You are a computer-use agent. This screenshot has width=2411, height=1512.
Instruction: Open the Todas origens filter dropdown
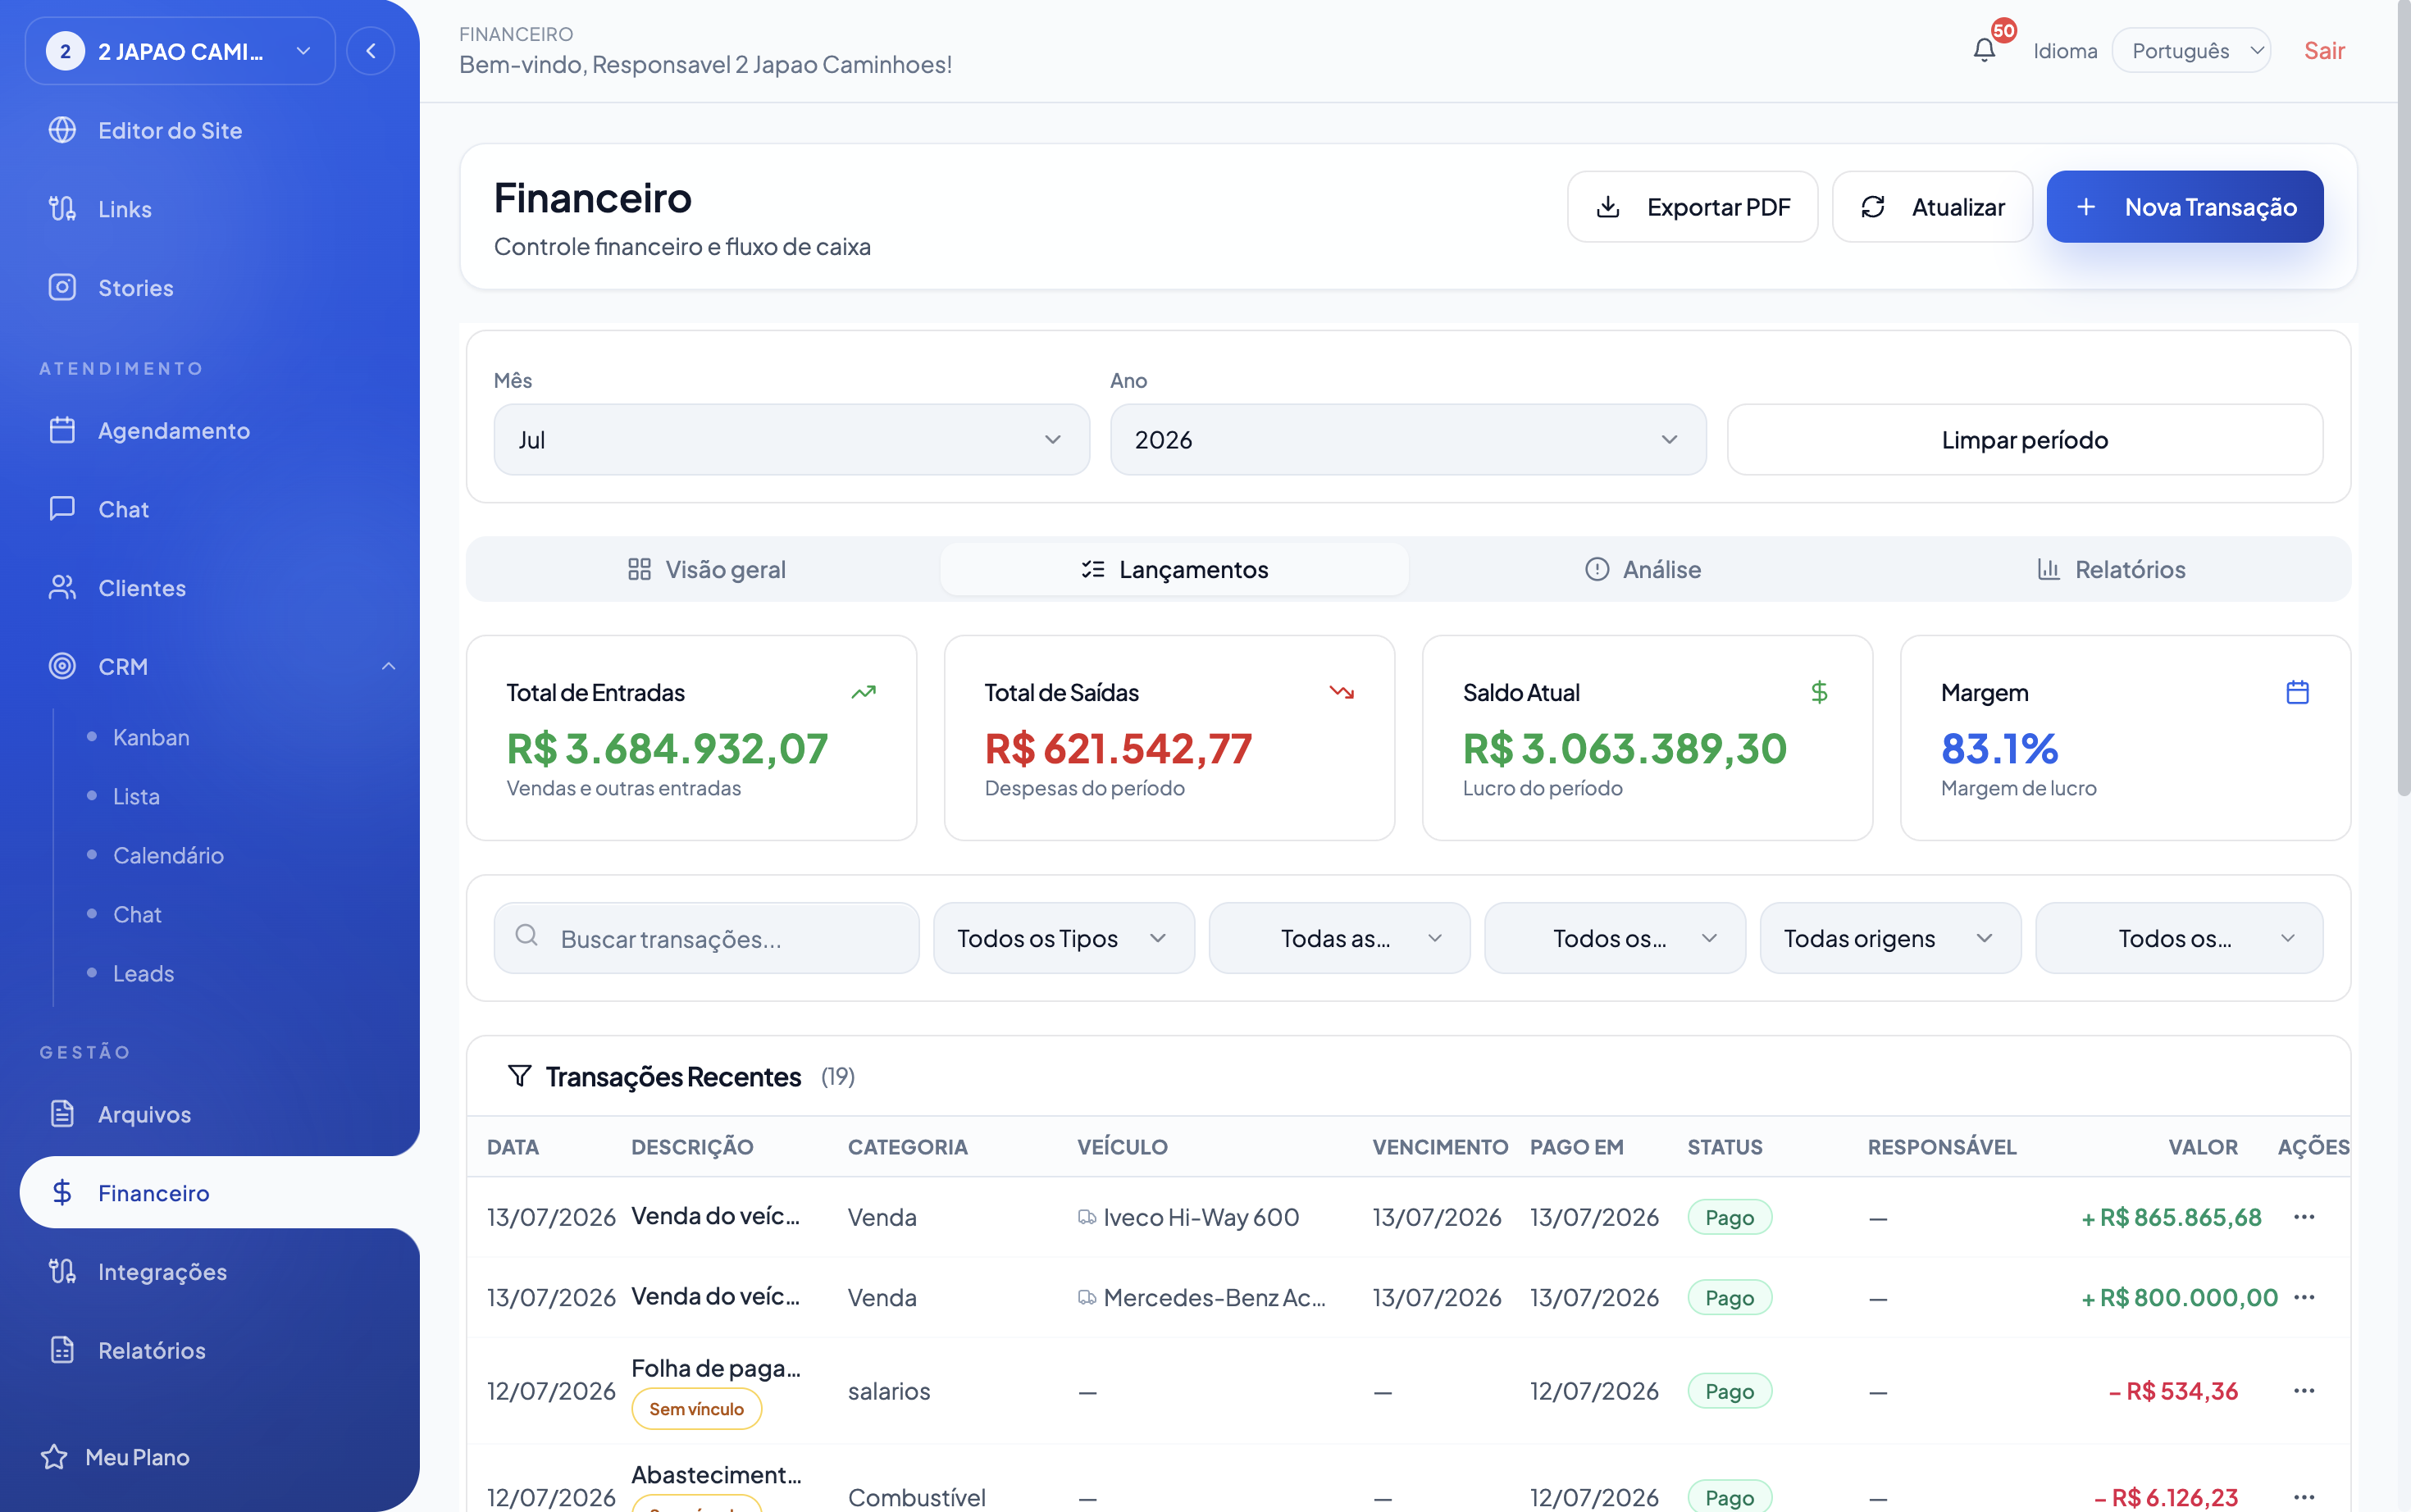click(x=1889, y=938)
